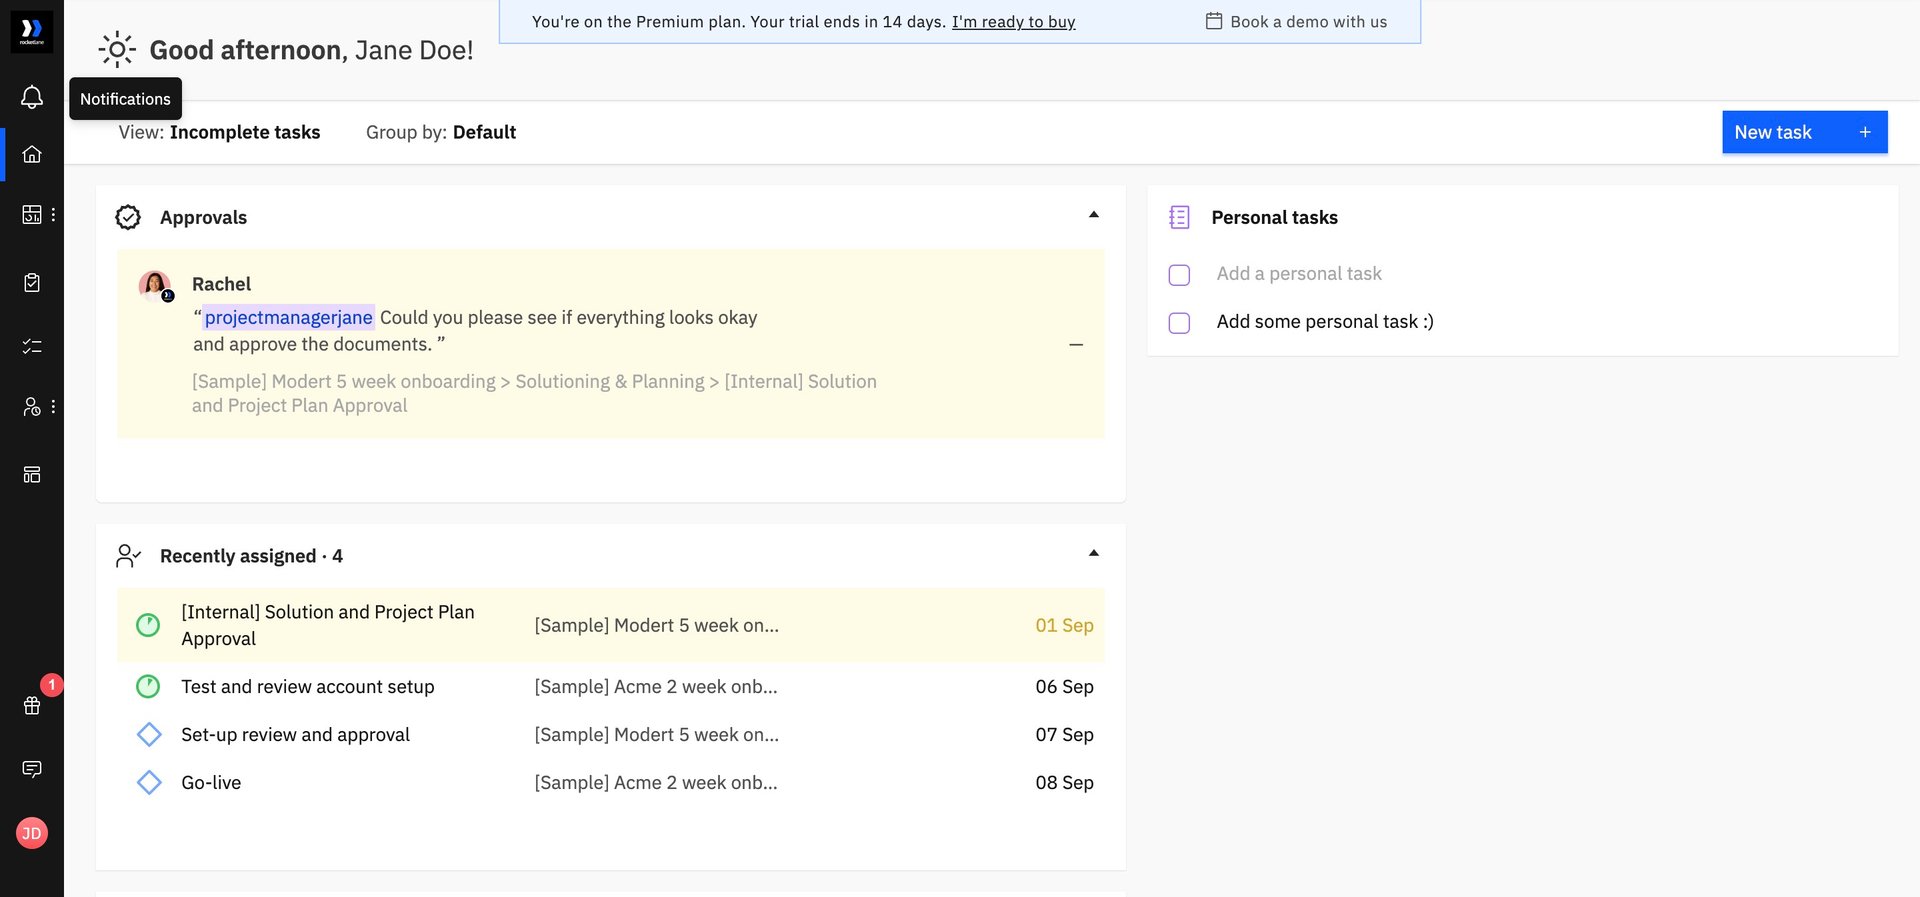Click the JD user avatar
This screenshot has width=1920, height=897.
[32, 833]
